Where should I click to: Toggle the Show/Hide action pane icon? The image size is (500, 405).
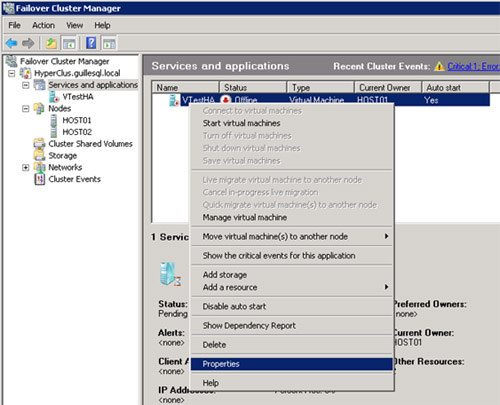coord(109,43)
